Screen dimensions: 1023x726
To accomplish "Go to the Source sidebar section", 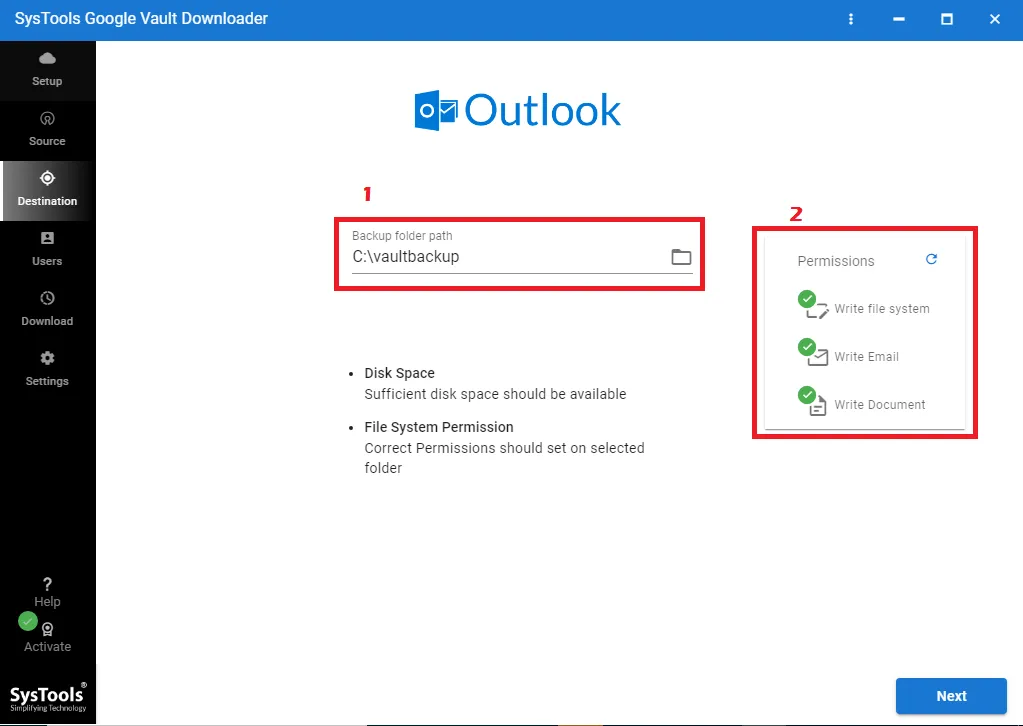I will coord(47,130).
